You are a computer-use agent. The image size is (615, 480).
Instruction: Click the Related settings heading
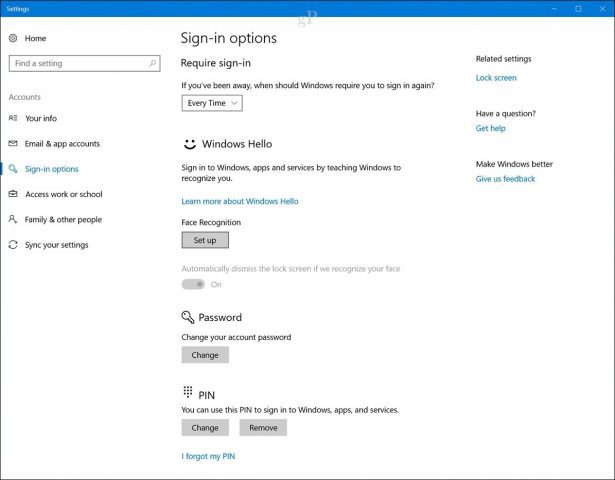(503, 59)
